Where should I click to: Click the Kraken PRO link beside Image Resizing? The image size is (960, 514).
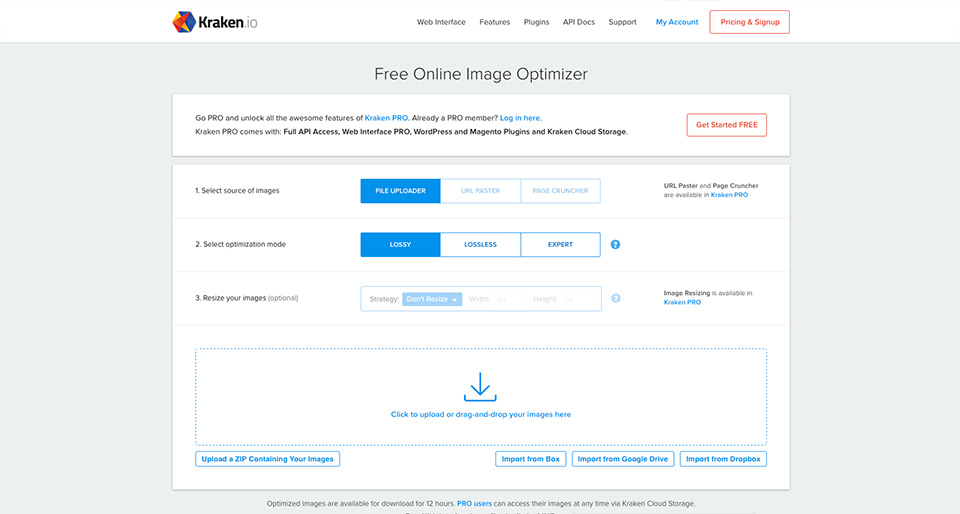click(x=682, y=302)
